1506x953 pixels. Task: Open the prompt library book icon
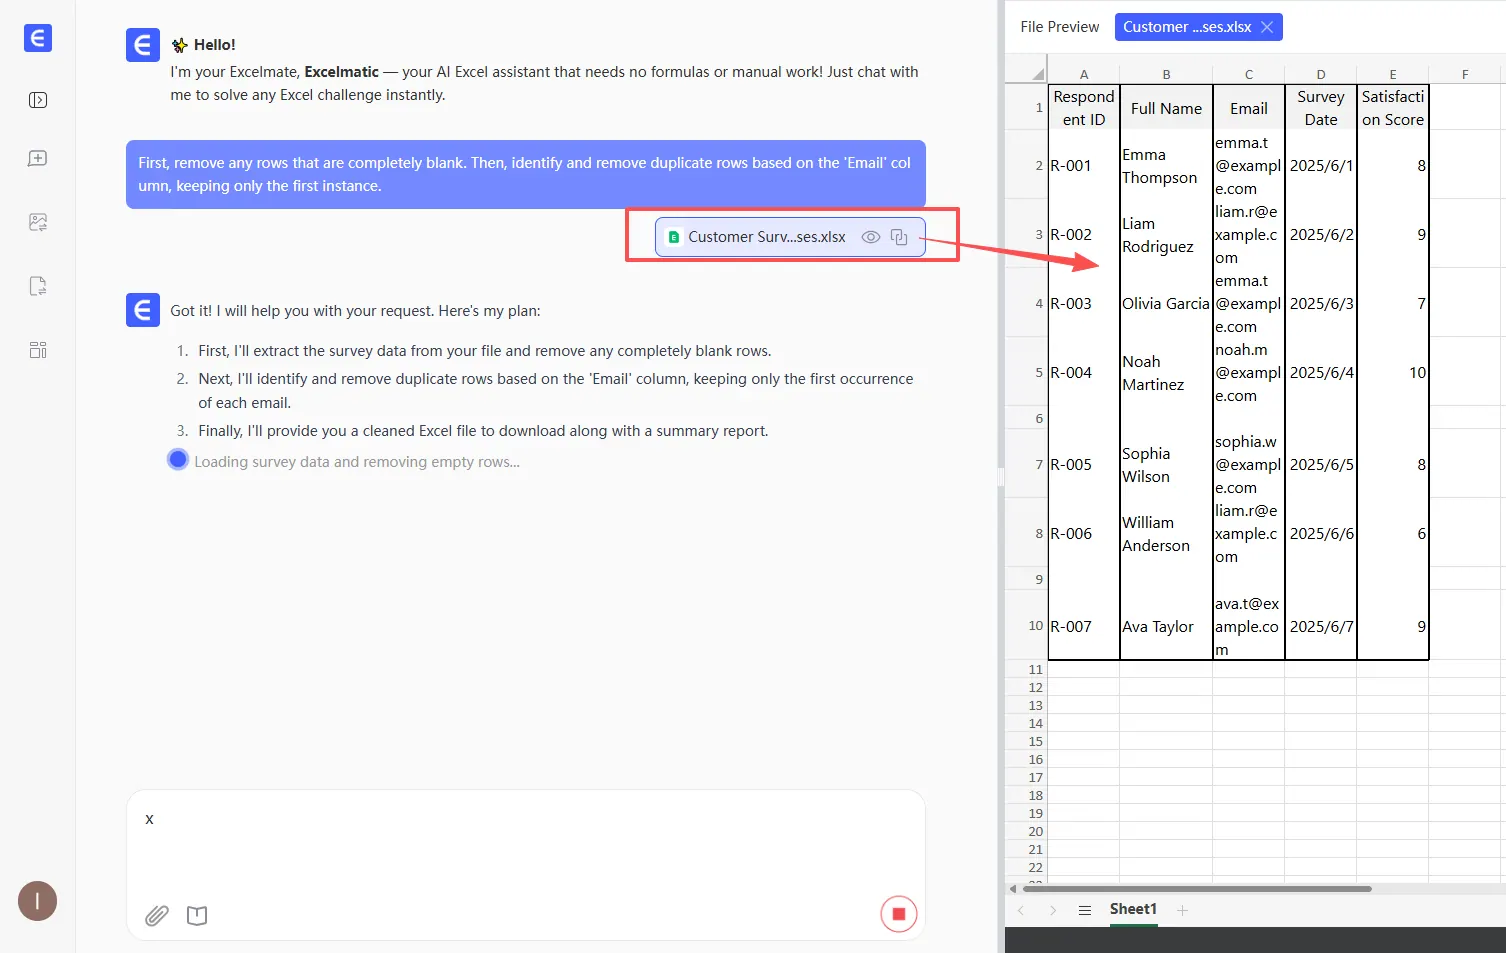[197, 915]
